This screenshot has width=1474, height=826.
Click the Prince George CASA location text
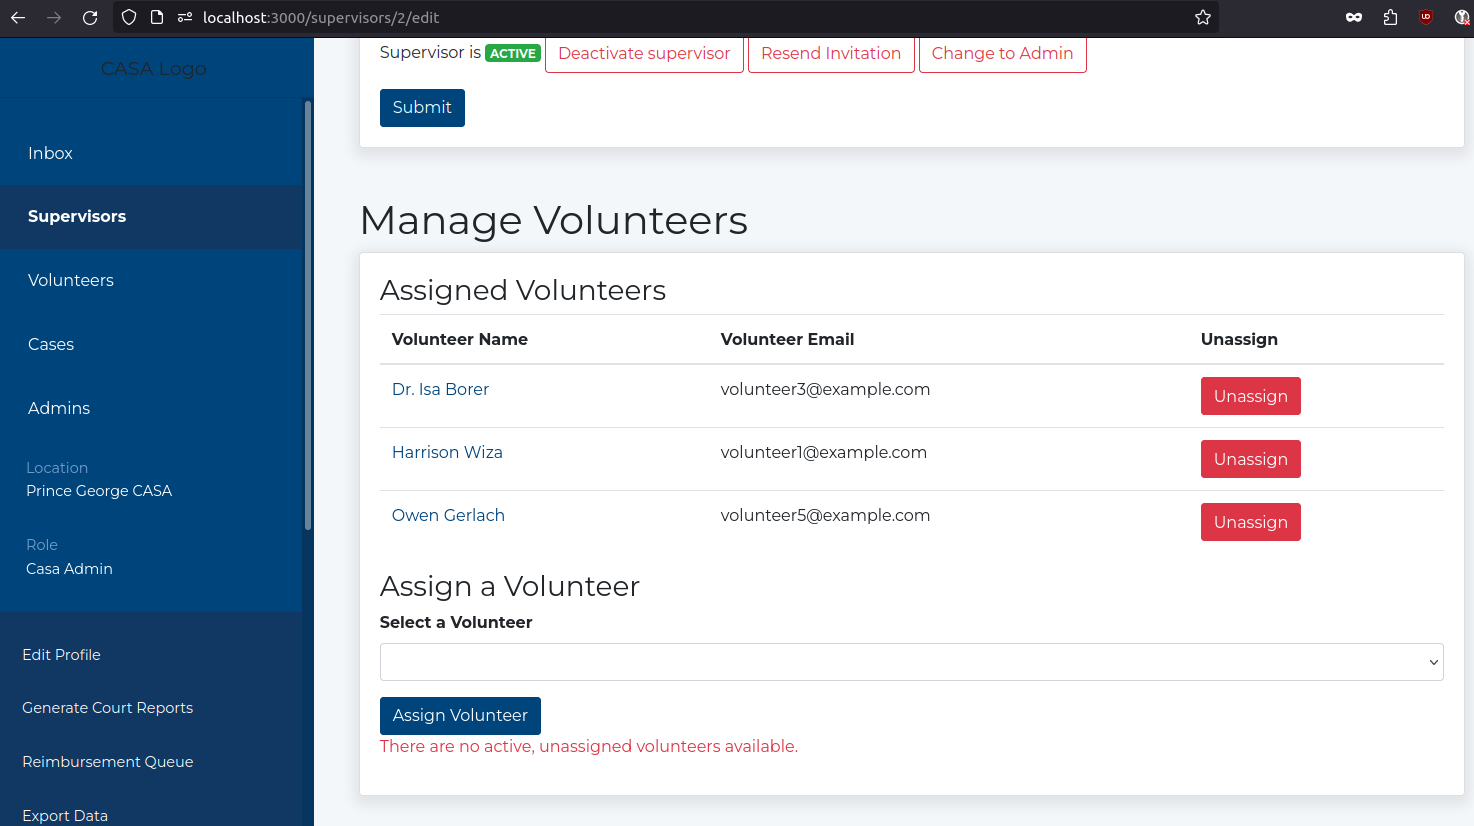99,491
